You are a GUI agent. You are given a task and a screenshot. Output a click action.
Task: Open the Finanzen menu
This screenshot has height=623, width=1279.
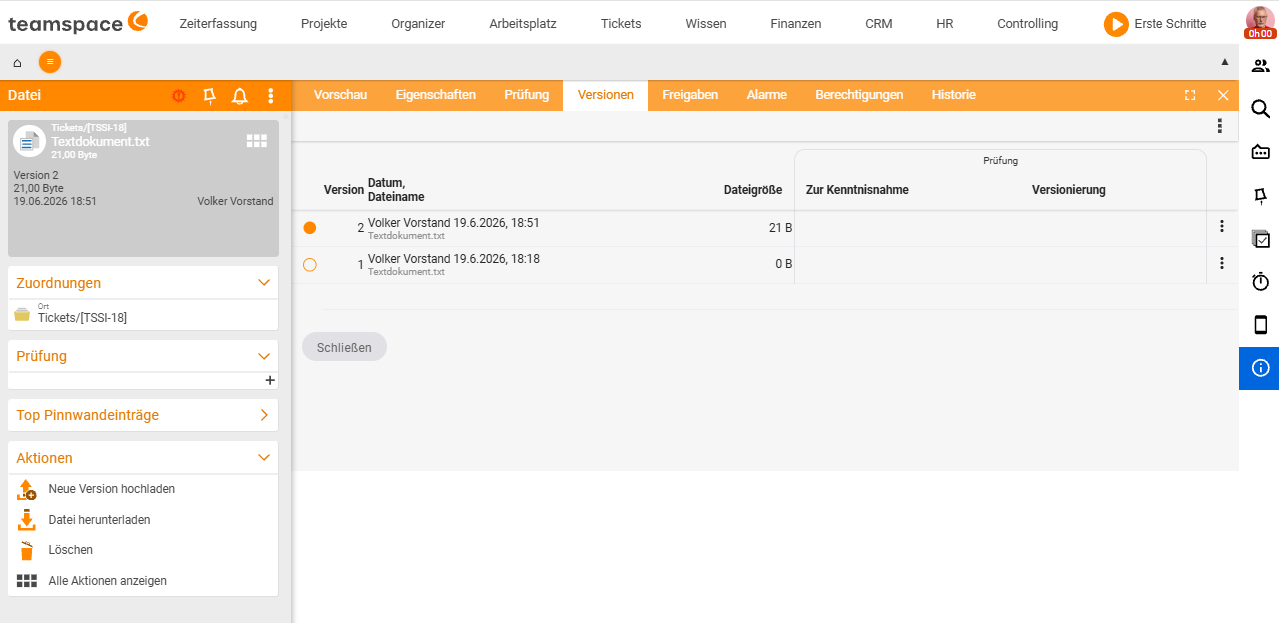tap(796, 24)
